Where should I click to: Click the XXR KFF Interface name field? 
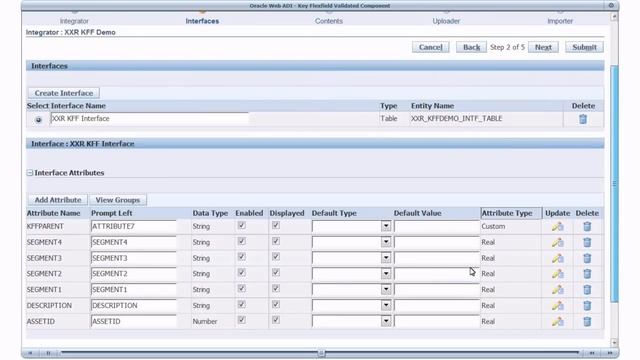click(x=149, y=119)
